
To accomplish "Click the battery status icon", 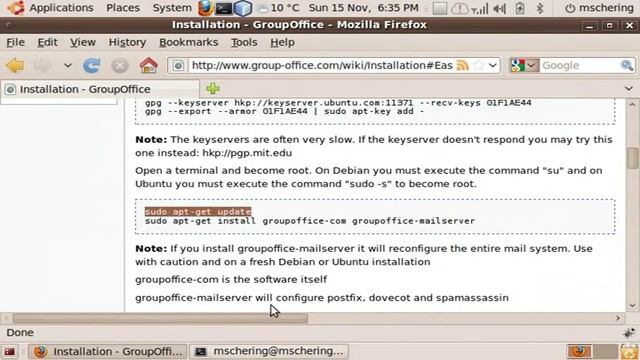I will 520,8.
